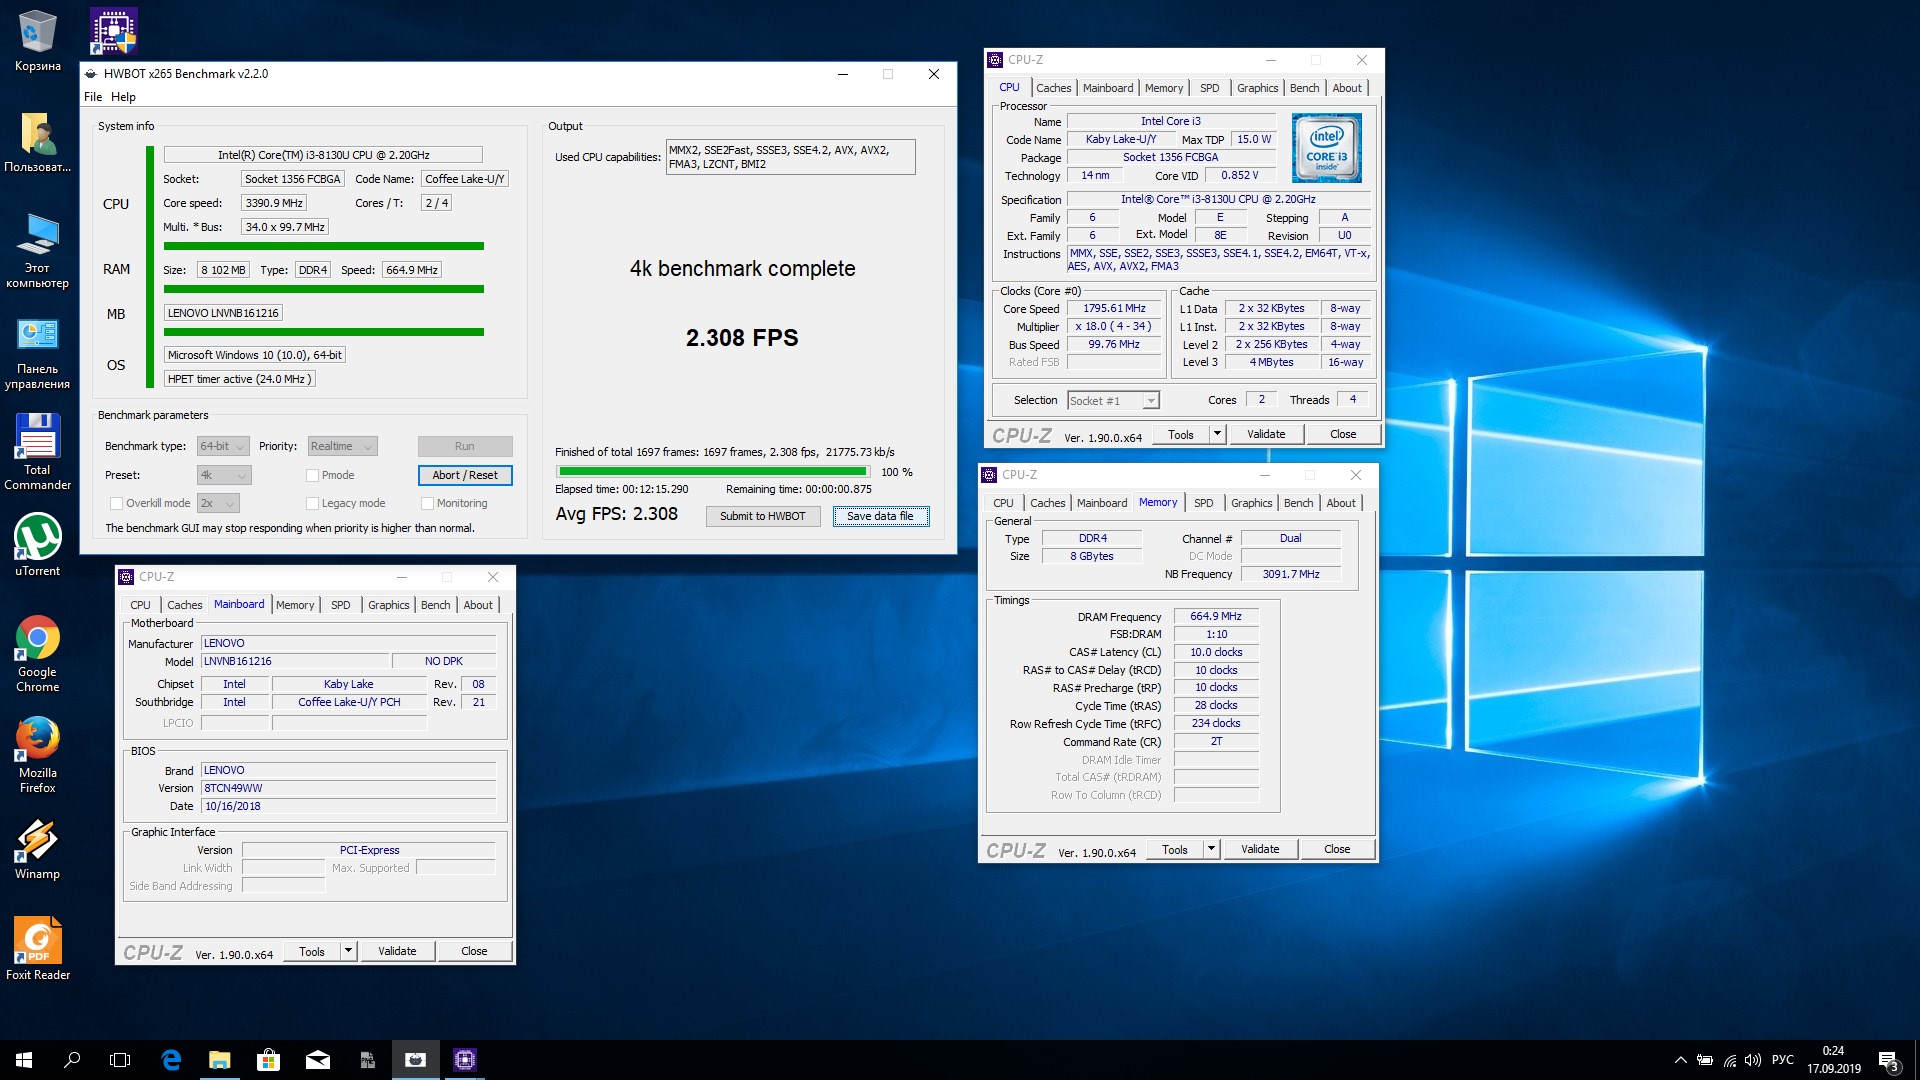This screenshot has width=1920, height=1080.
Task: Open the Socket #1 selection dropdown
Action: pos(1112,400)
